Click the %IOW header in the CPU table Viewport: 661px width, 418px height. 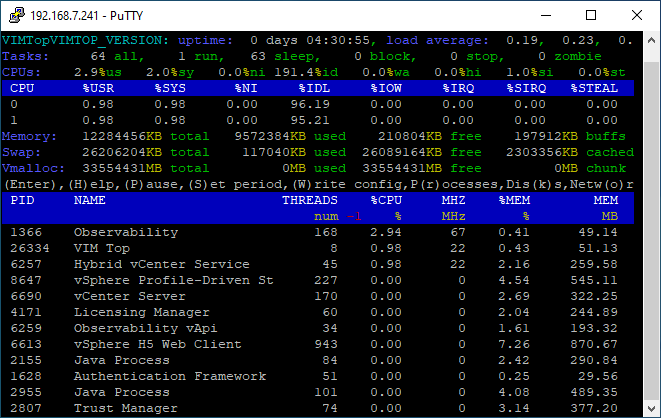(386, 88)
